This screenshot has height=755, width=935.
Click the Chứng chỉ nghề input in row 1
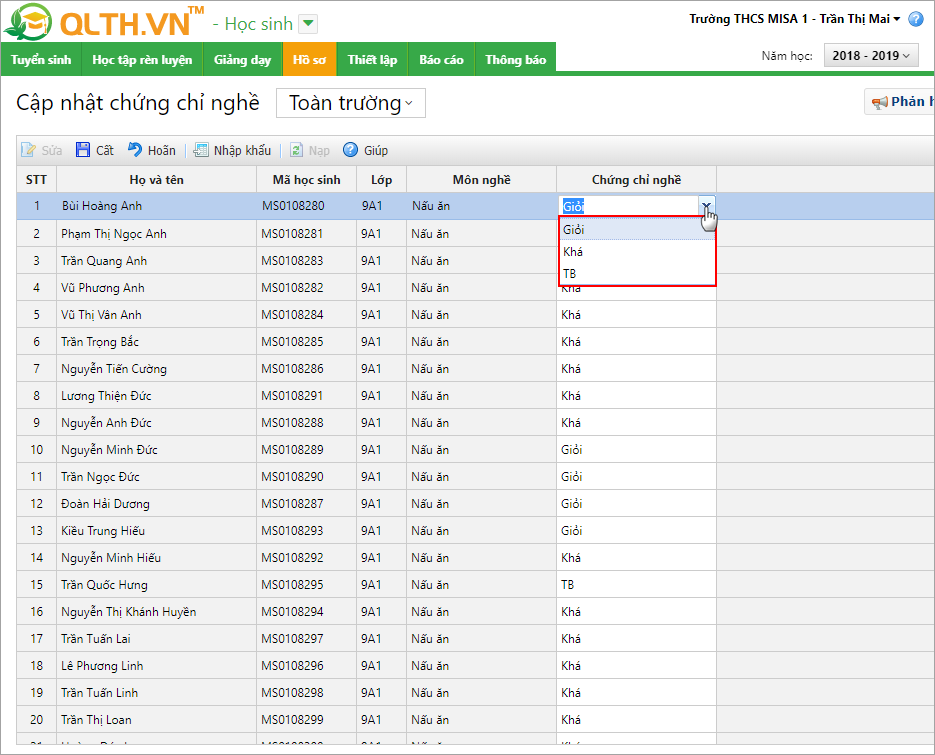click(x=629, y=206)
